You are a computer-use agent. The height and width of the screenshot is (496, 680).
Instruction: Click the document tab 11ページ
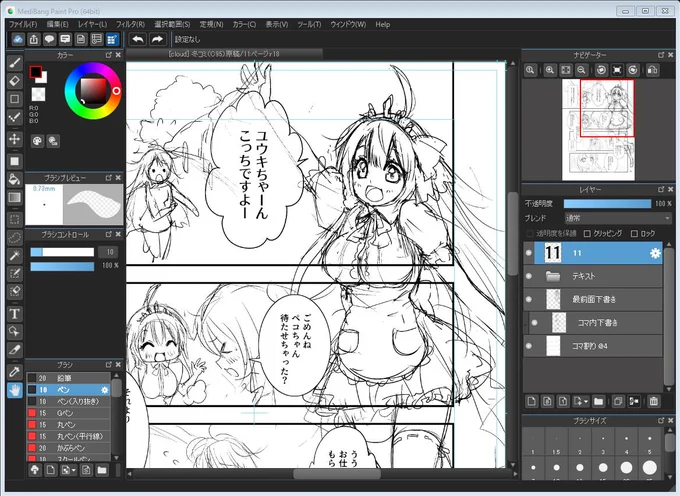coord(224,54)
